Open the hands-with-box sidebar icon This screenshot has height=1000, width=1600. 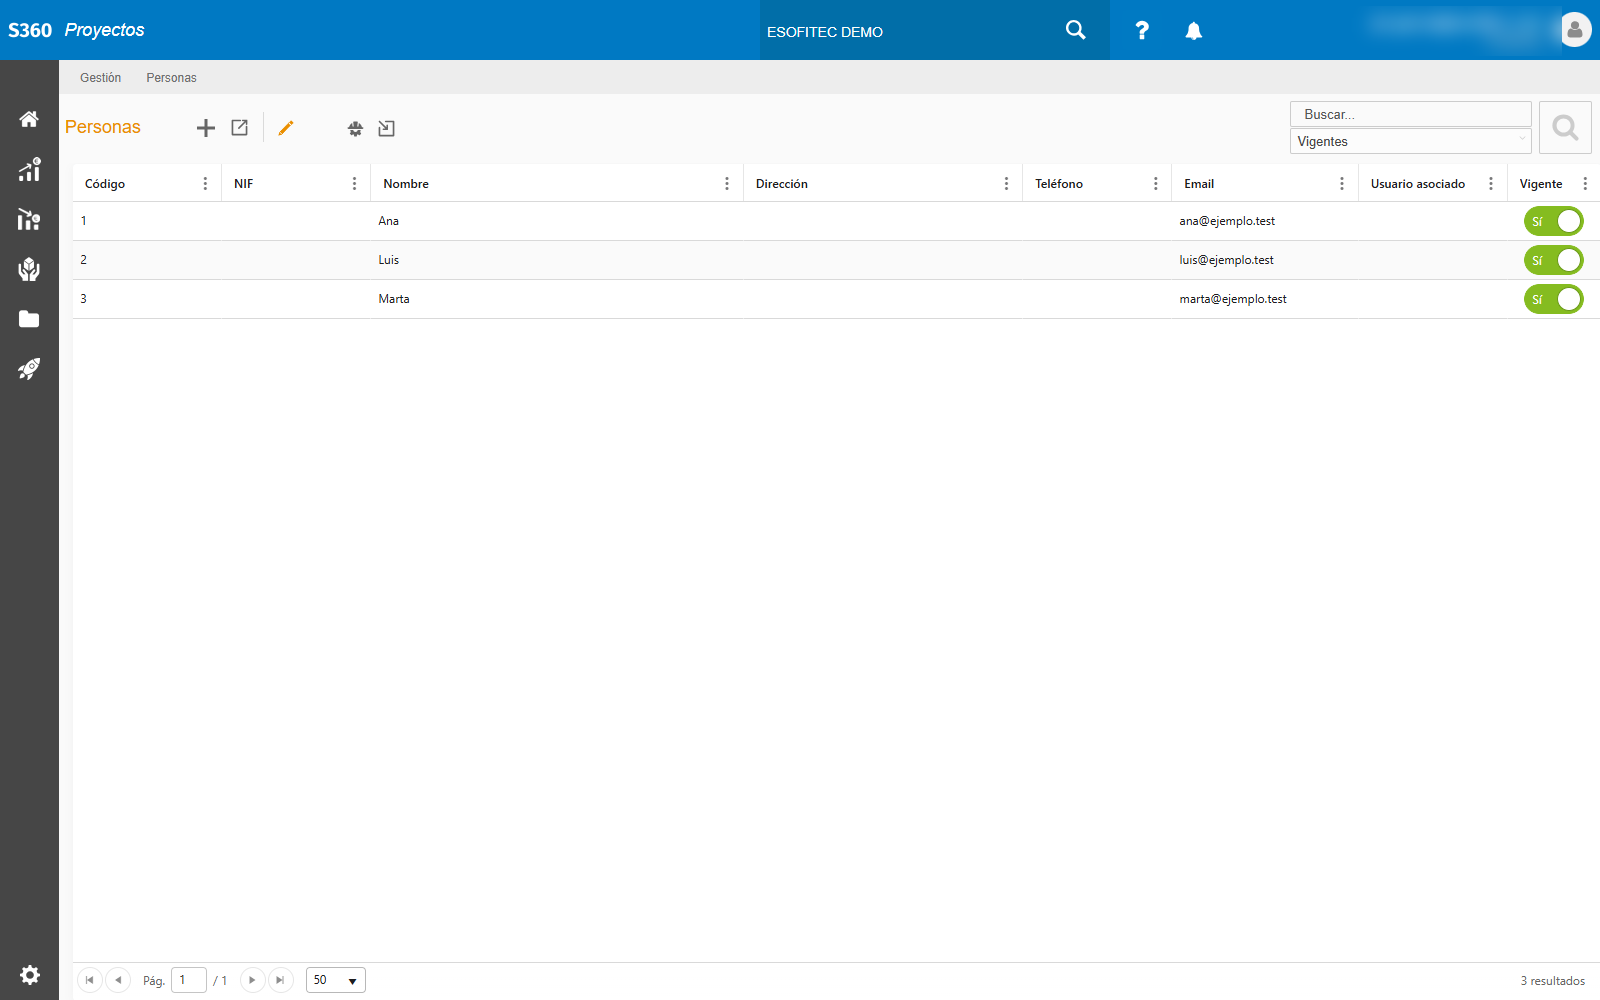29,269
